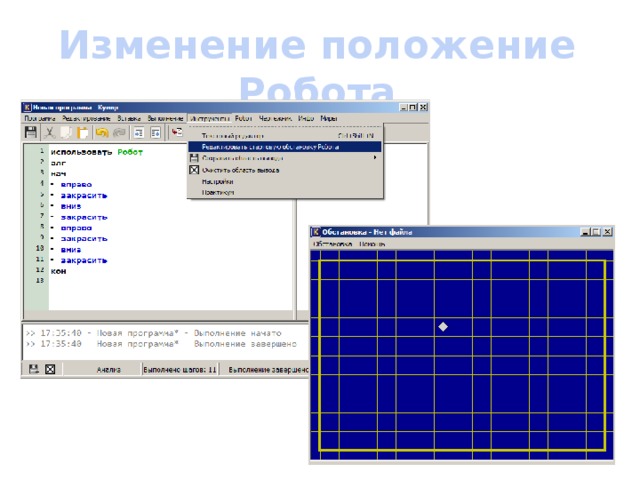640x480 pixels.
Task: Click the toolbar icon right after Redo
Action: click(x=139, y=133)
